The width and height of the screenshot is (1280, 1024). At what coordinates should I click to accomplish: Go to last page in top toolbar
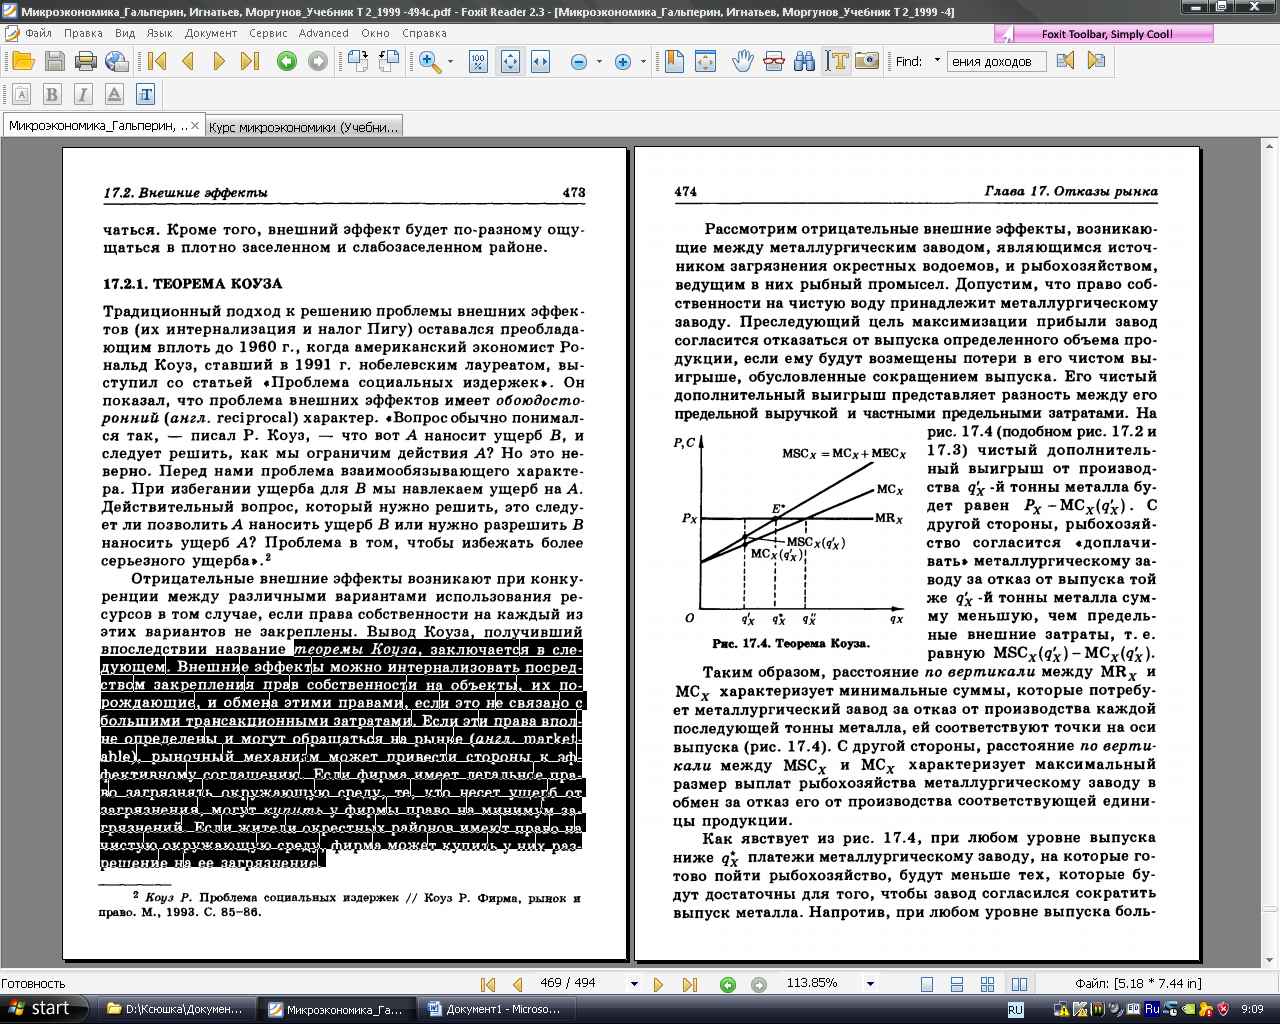click(250, 61)
